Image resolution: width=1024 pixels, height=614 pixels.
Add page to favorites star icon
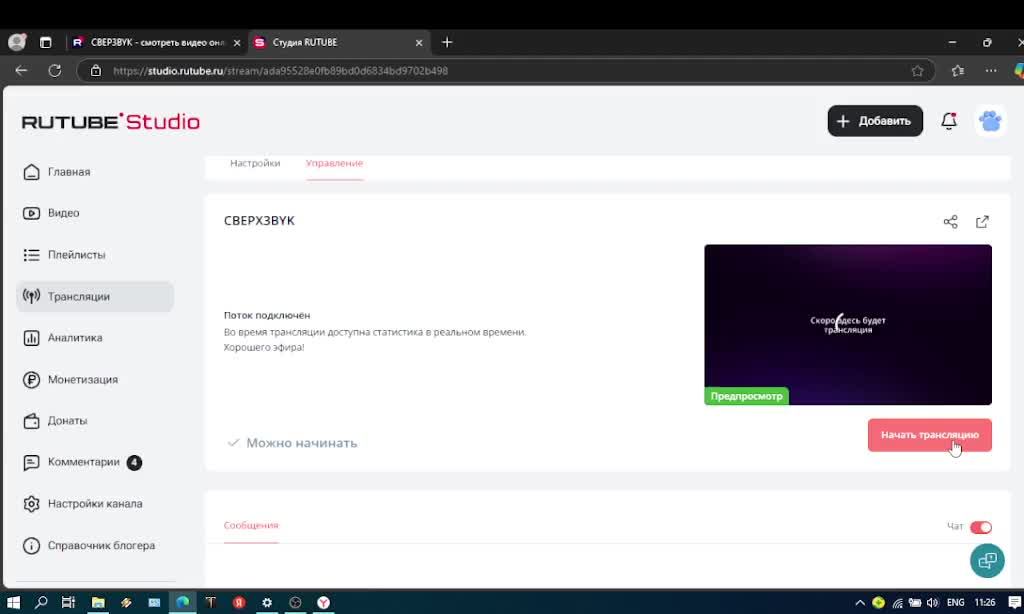(x=918, y=71)
